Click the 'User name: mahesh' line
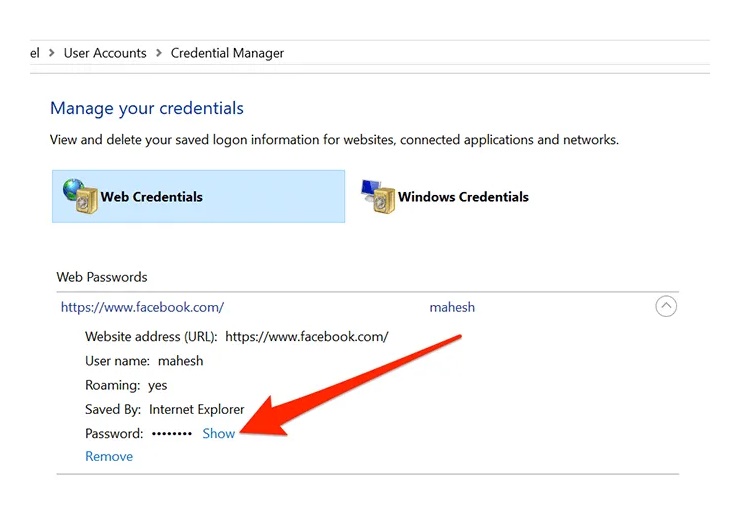The width and height of the screenshot is (747, 511). click(x=144, y=361)
